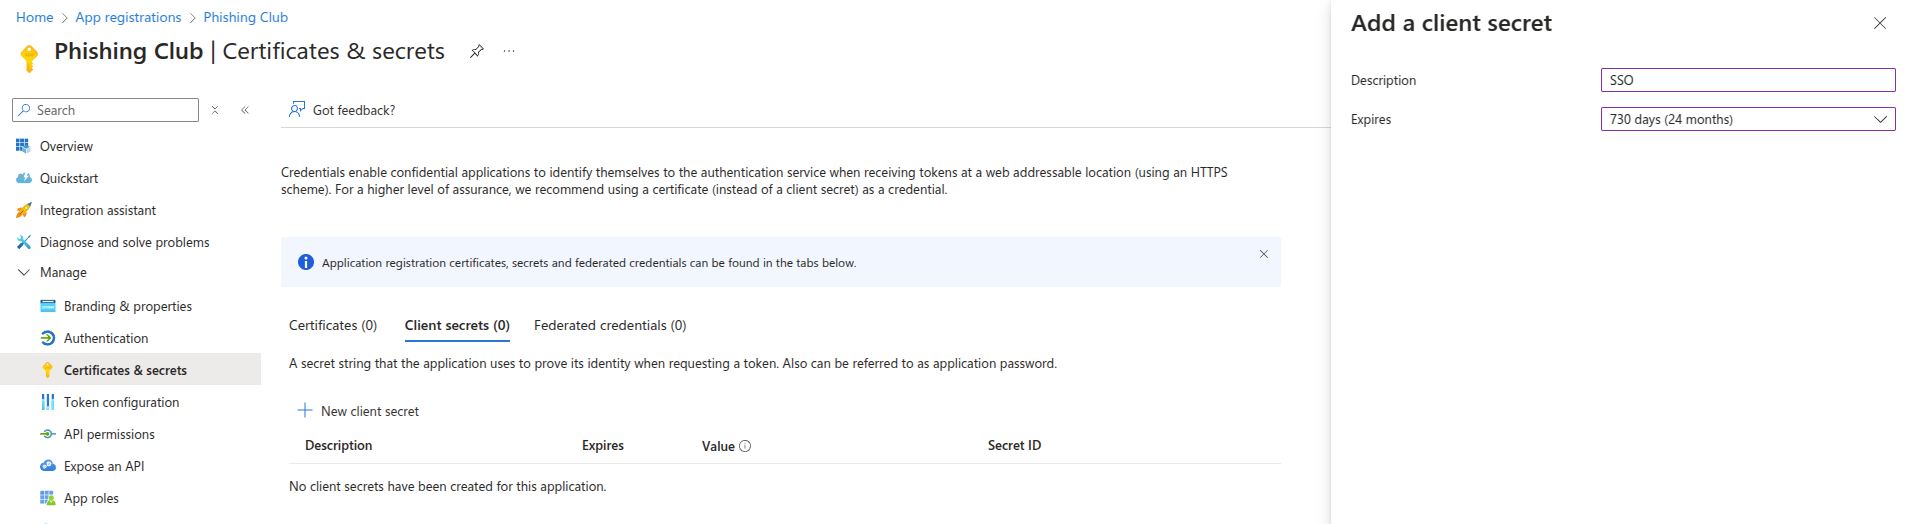Screen dimensions: 1916x524
Task: Click the Value column header
Action: 718,446
